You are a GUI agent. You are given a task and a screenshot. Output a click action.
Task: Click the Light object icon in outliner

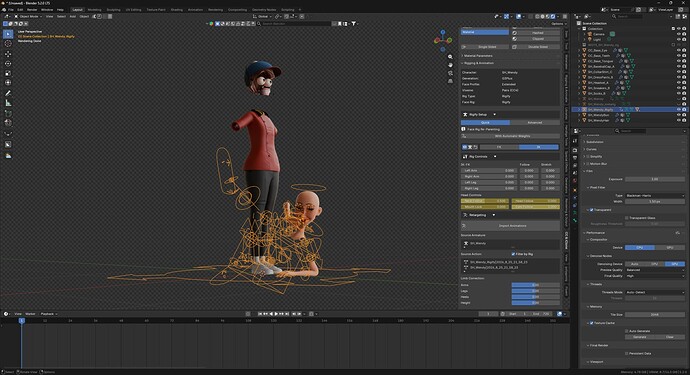click(x=590, y=39)
